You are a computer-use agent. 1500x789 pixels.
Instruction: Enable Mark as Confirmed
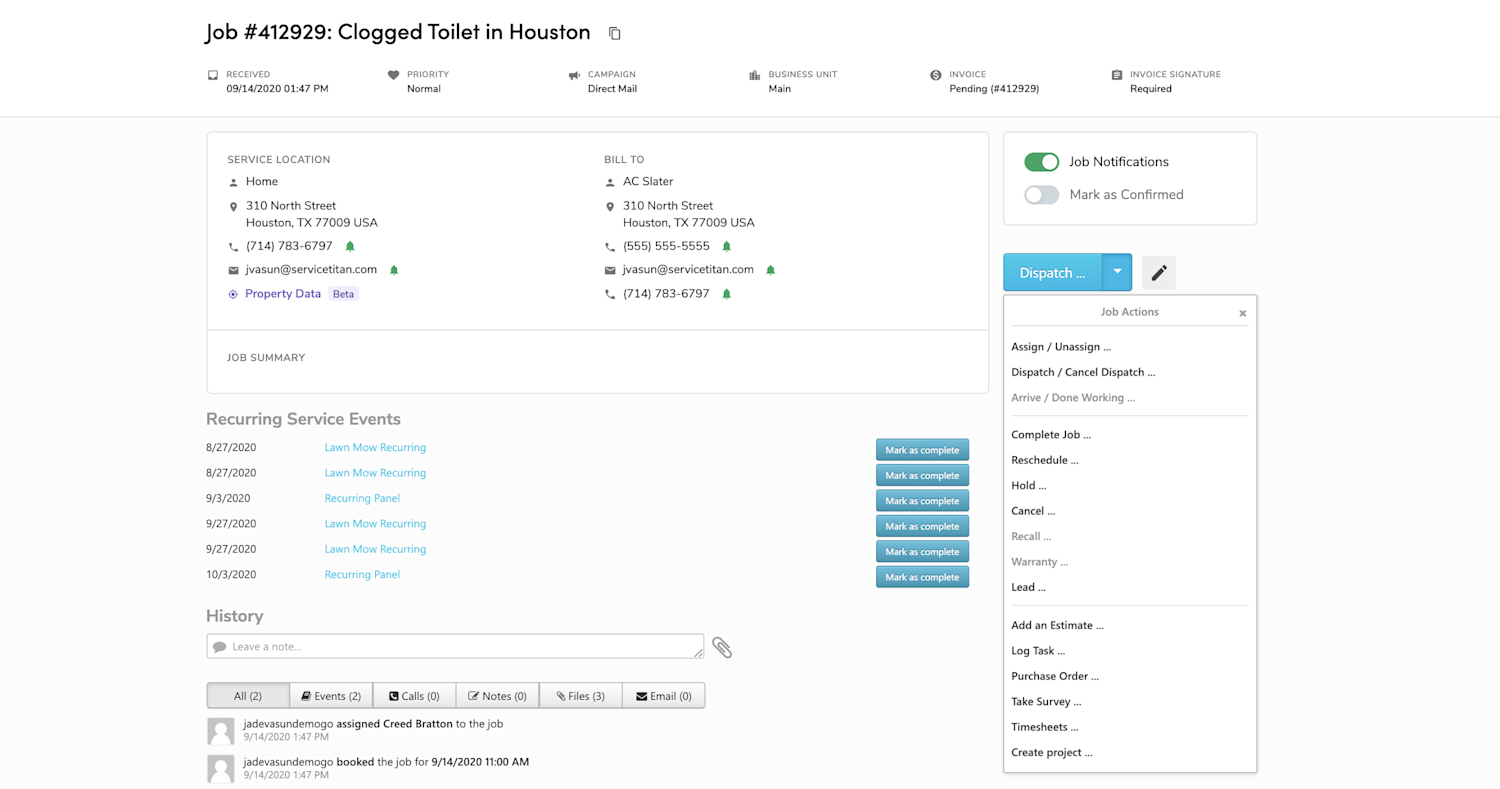1041,194
